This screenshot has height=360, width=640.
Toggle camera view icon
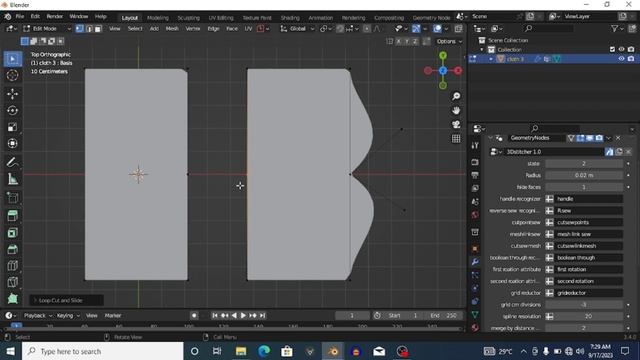tap(456, 124)
